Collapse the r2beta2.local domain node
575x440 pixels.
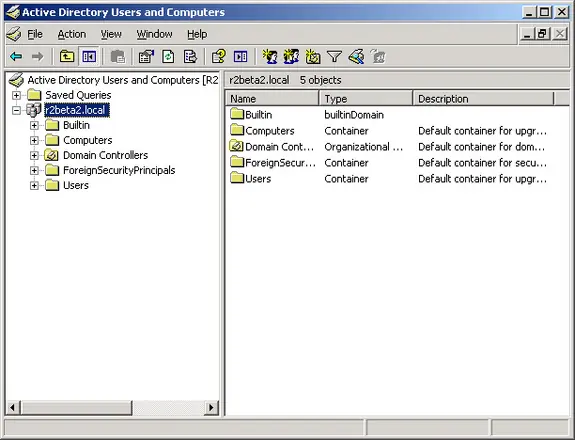[x=16, y=110]
